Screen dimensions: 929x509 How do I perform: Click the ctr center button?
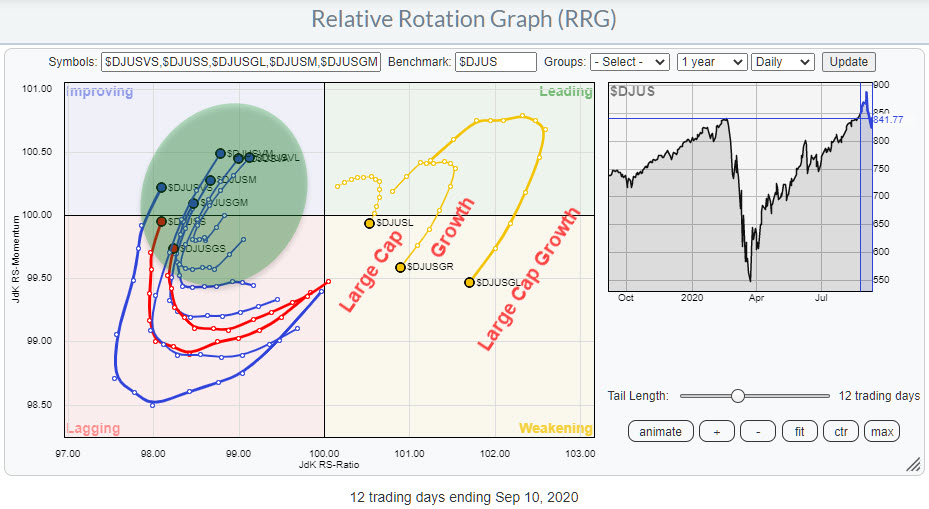pos(838,431)
